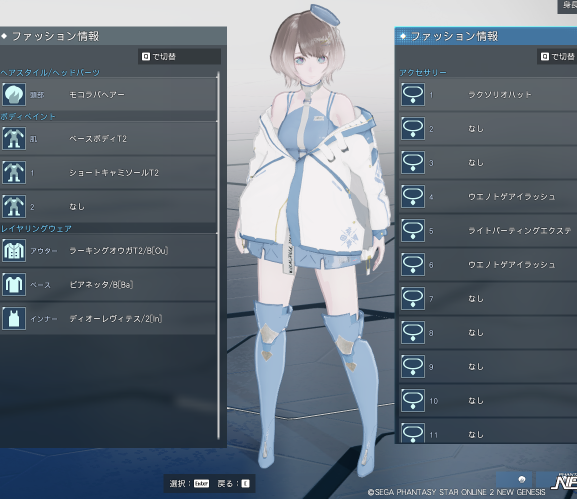
Task: Select the ラーキングオウガT2/B[Ou] outer wear text
Action: [118, 251]
